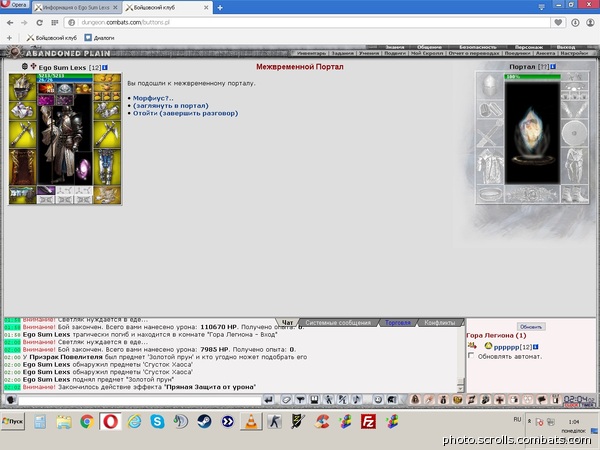The width and height of the screenshot is (600, 450).
Task: Click the Портал 100% health bar
Action: [x=532, y=77]
